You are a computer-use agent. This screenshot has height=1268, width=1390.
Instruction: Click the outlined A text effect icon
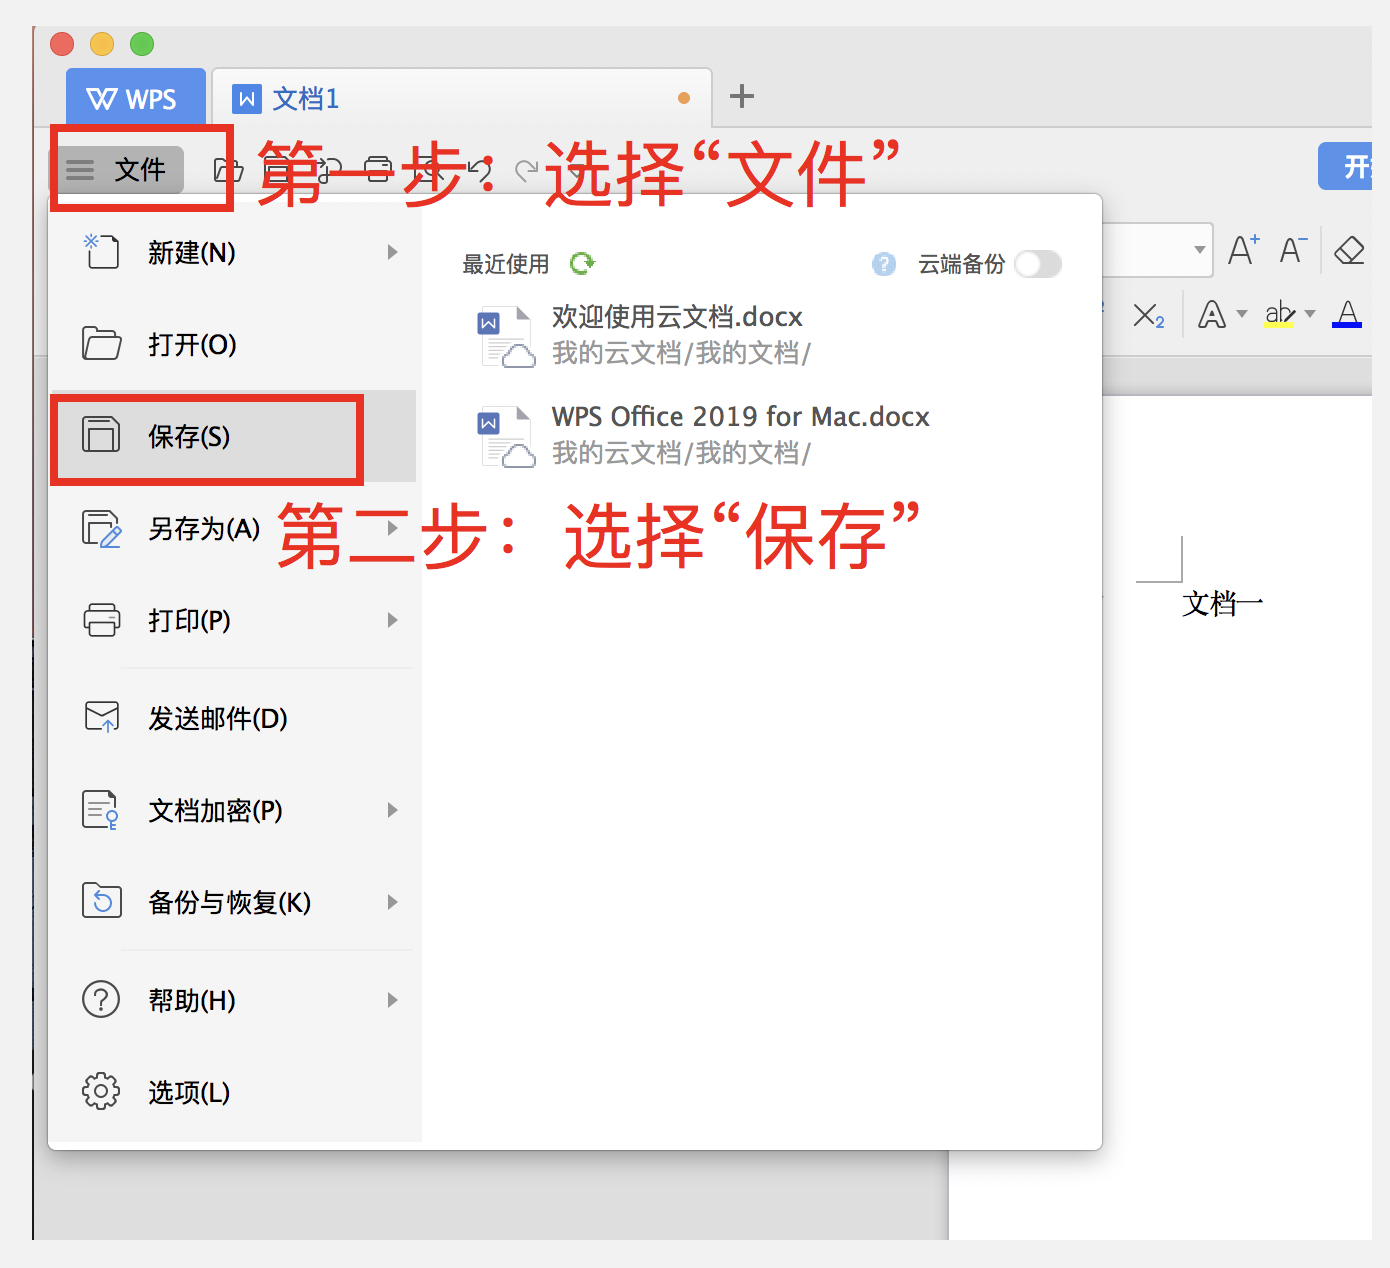[1212, 315]
